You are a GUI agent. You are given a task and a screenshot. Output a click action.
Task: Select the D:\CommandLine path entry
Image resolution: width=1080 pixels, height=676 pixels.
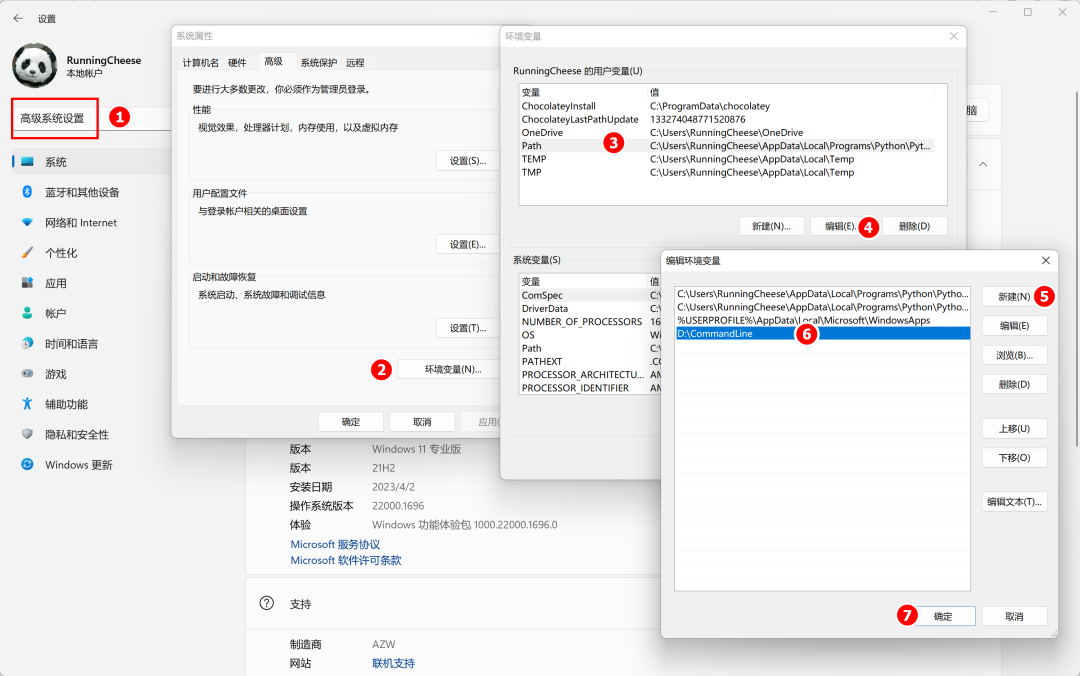point(715,334)
